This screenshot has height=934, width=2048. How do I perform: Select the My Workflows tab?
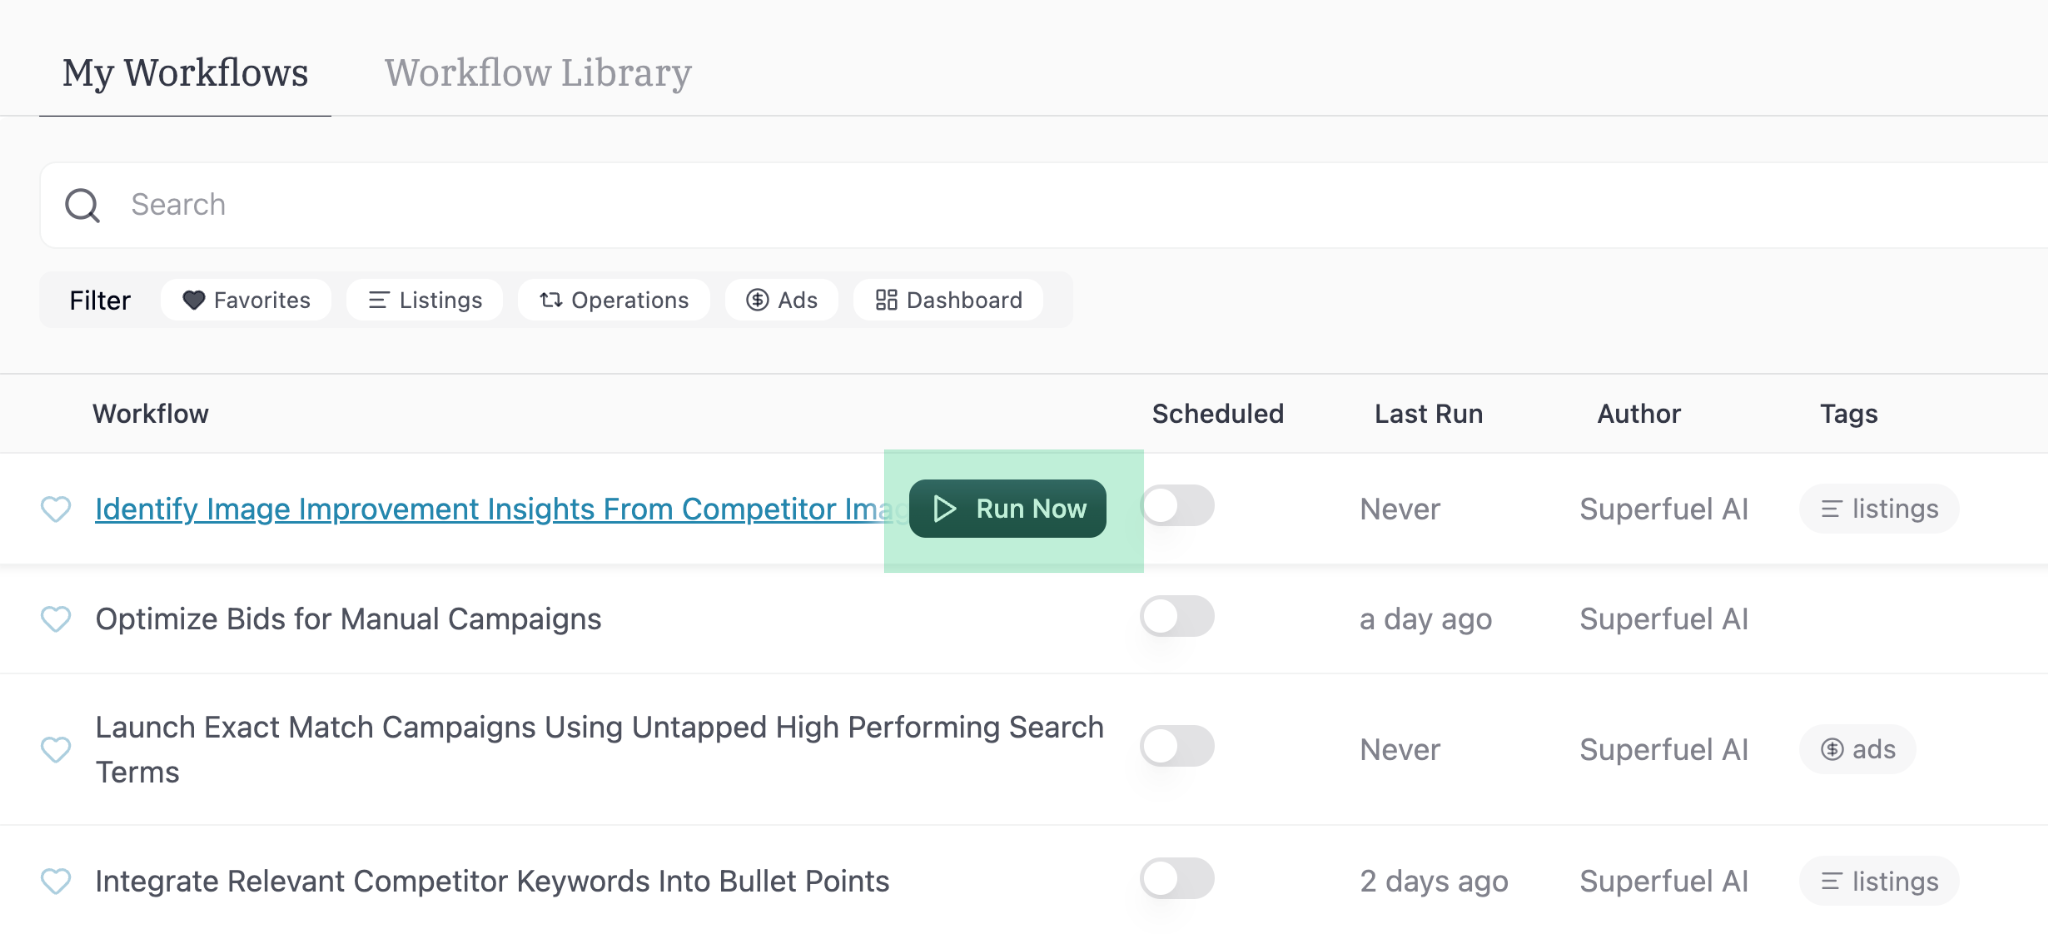[184, 72]
